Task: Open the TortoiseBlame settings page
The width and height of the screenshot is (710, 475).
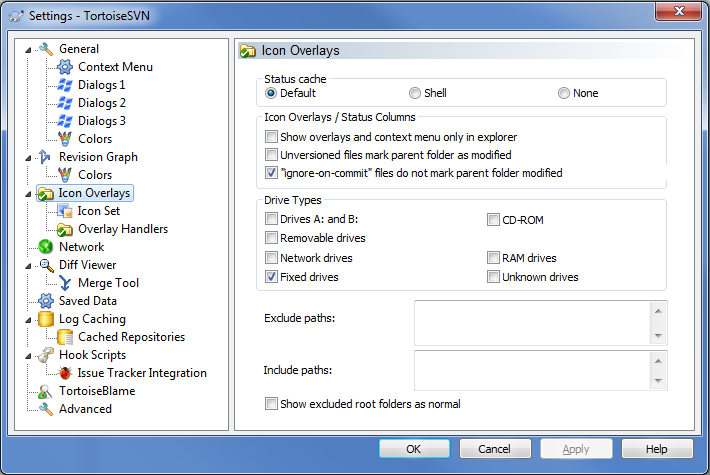Action: (97, 391)
